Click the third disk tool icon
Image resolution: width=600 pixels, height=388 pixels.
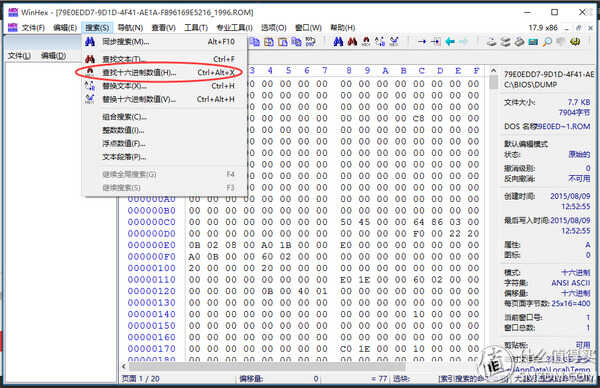[519, 42]
